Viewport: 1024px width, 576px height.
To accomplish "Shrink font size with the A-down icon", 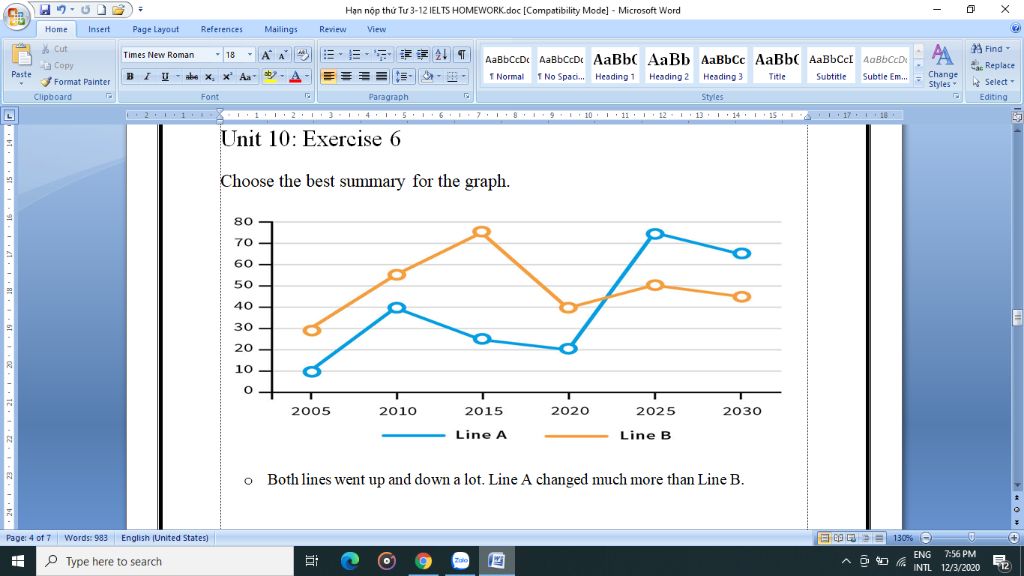I will click(x=283, y=55).
